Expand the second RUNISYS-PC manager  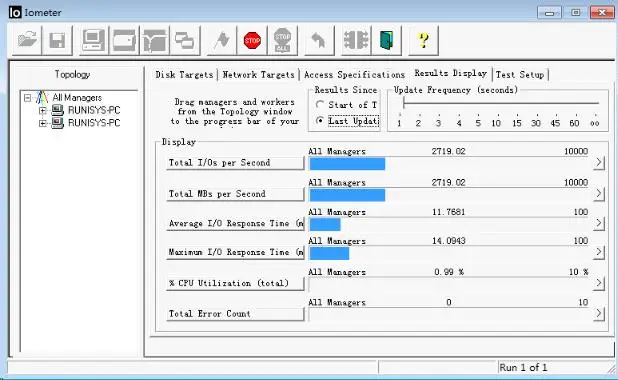tap(43, 123)
